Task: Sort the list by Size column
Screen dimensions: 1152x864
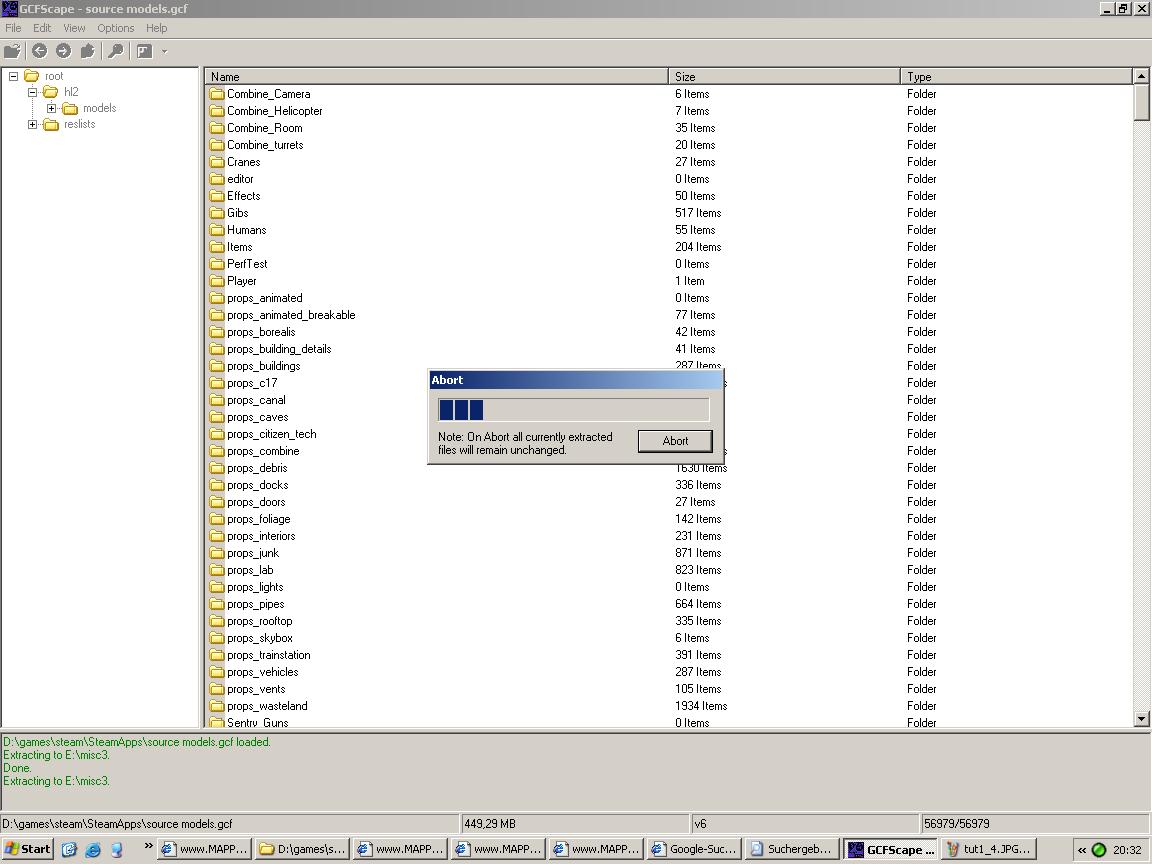Action: (x=784, y=76)
